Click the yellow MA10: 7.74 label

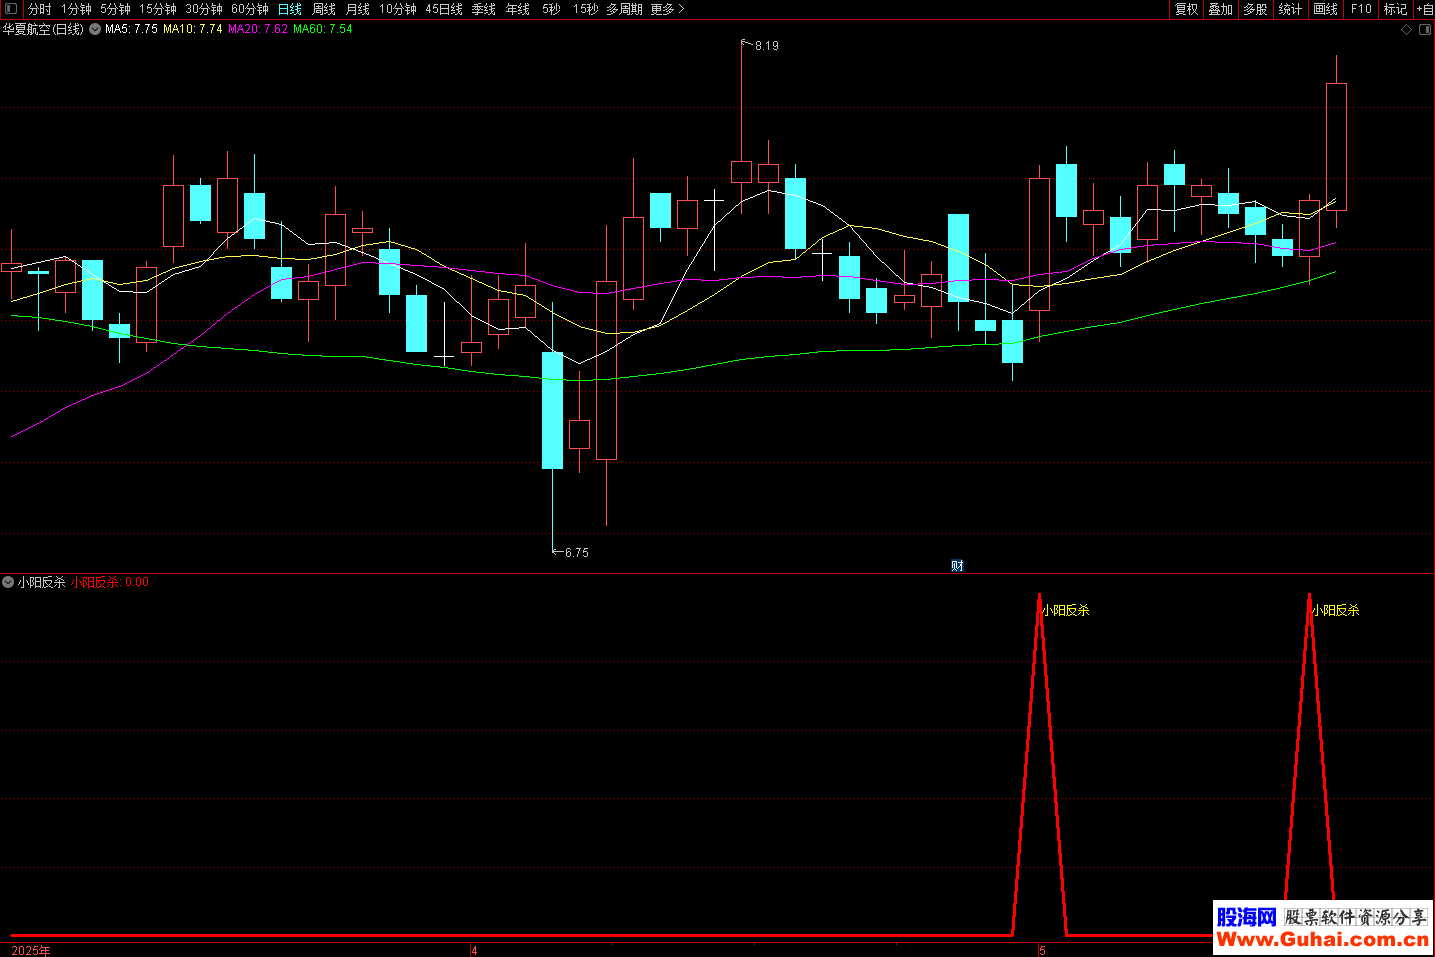[x=193, y=30]
